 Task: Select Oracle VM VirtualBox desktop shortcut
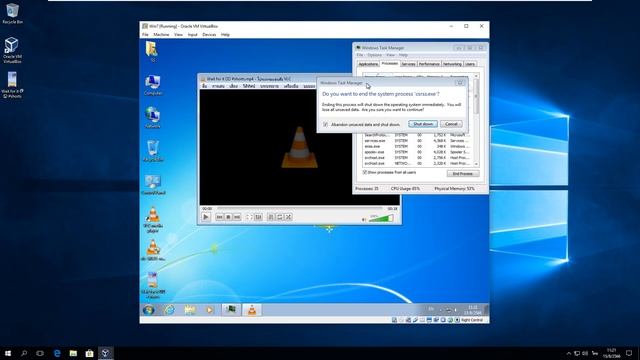click(x=12, y=50)
